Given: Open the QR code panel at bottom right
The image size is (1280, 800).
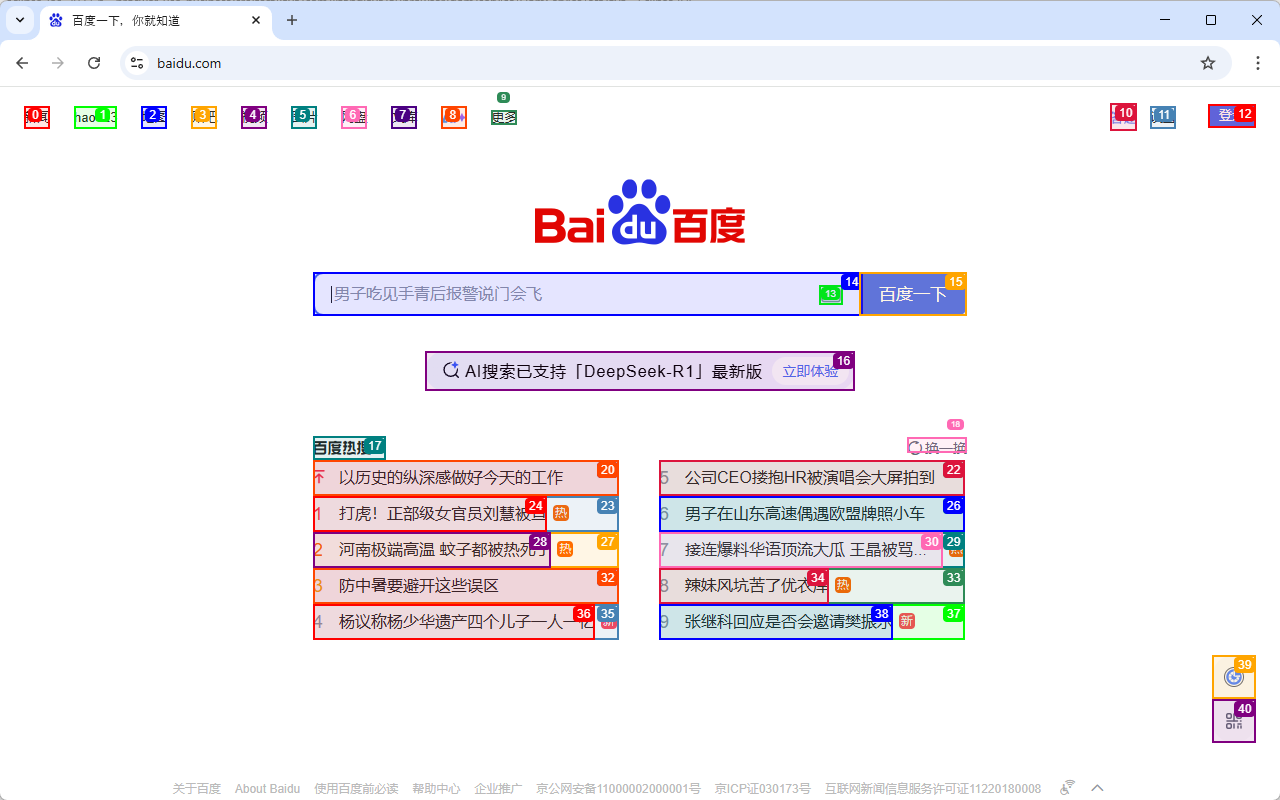Looking at the screenshot, I should 1233,721.
